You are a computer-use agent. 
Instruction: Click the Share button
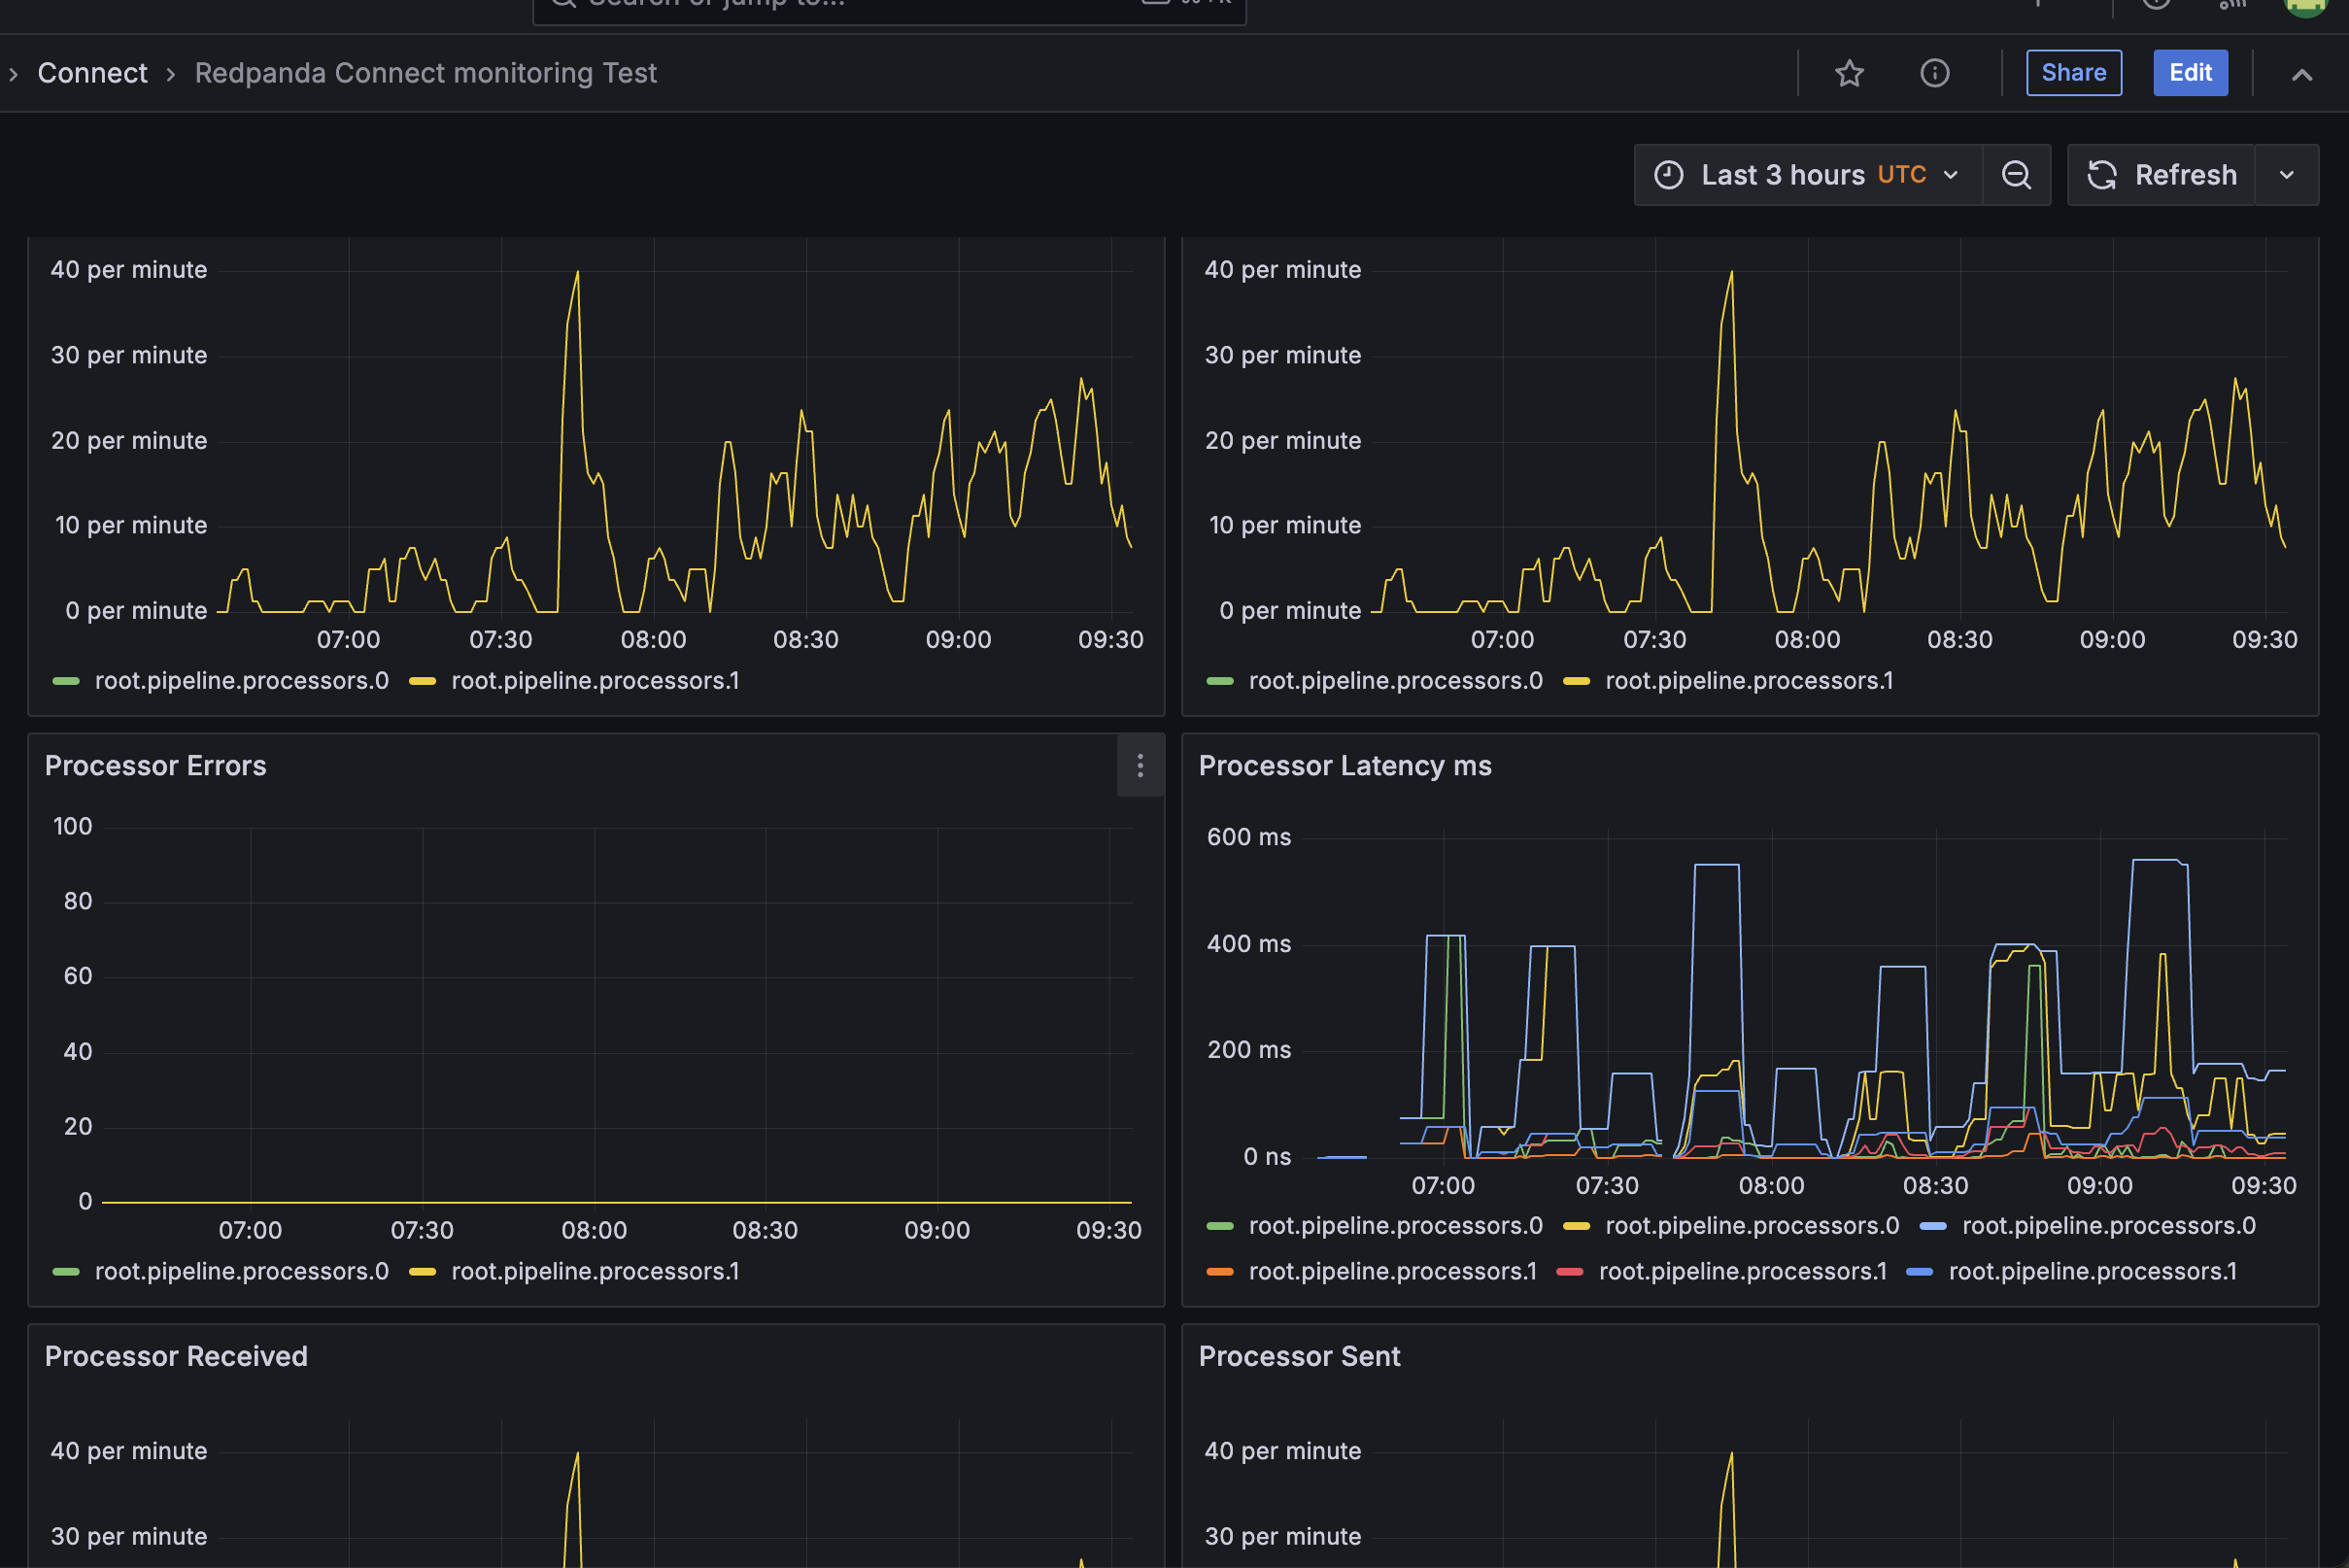(x=2073, y=73)
